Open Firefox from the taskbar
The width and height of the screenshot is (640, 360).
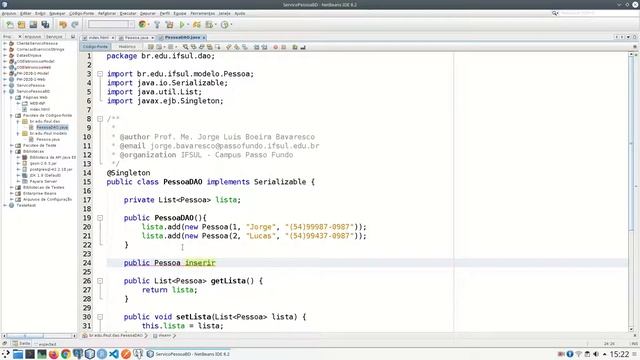[53, 354]
